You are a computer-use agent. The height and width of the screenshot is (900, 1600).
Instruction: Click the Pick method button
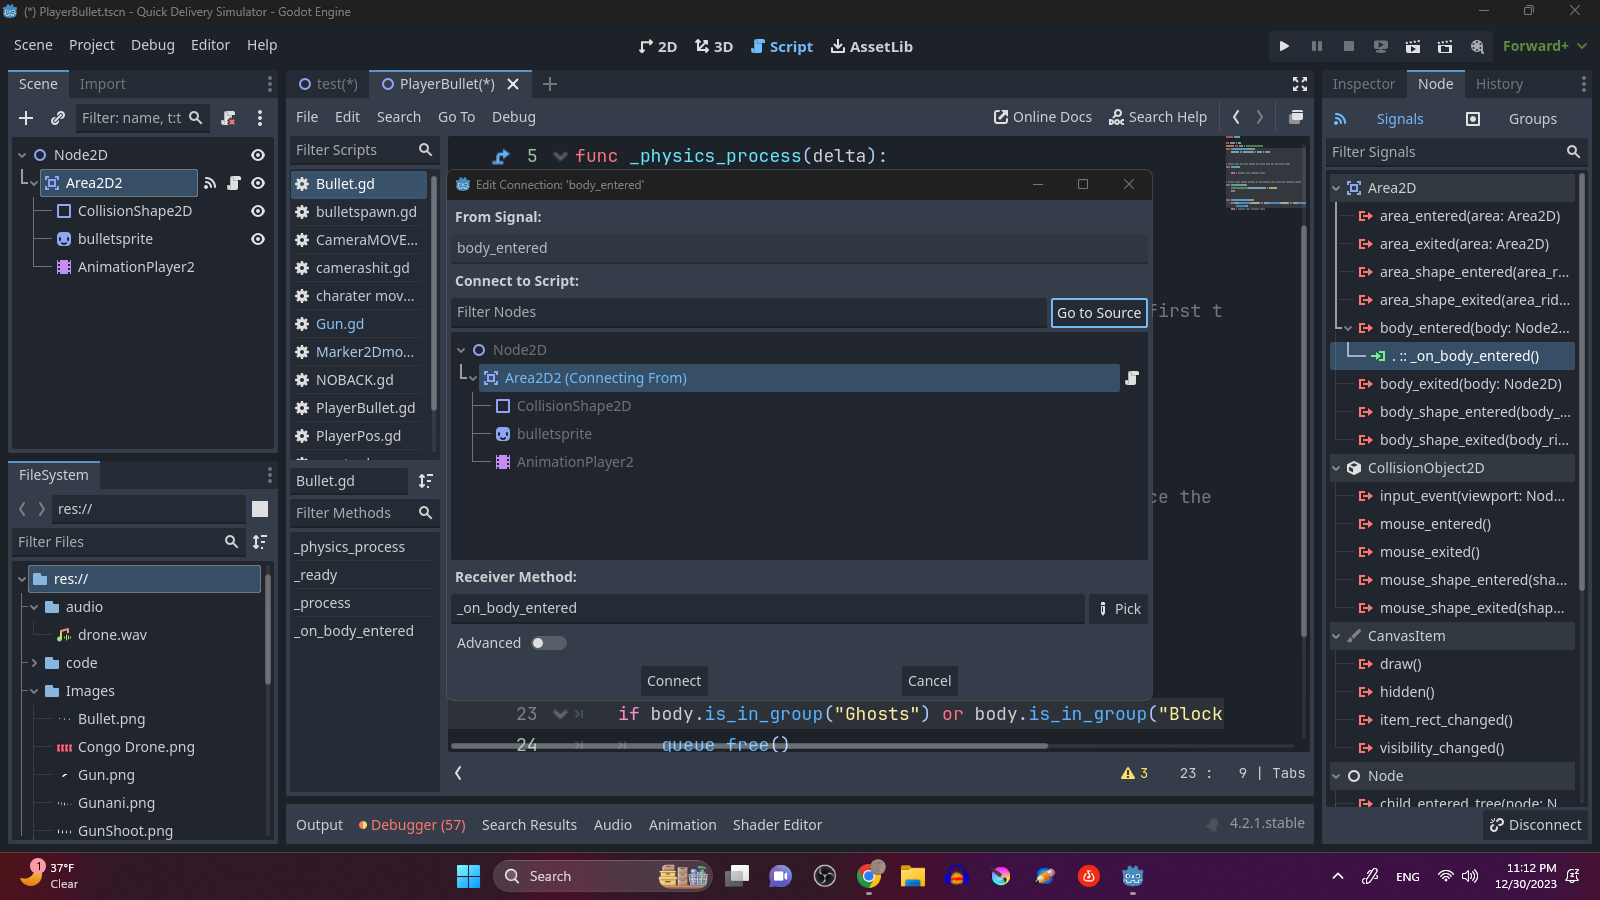[x=1119, y=609]
